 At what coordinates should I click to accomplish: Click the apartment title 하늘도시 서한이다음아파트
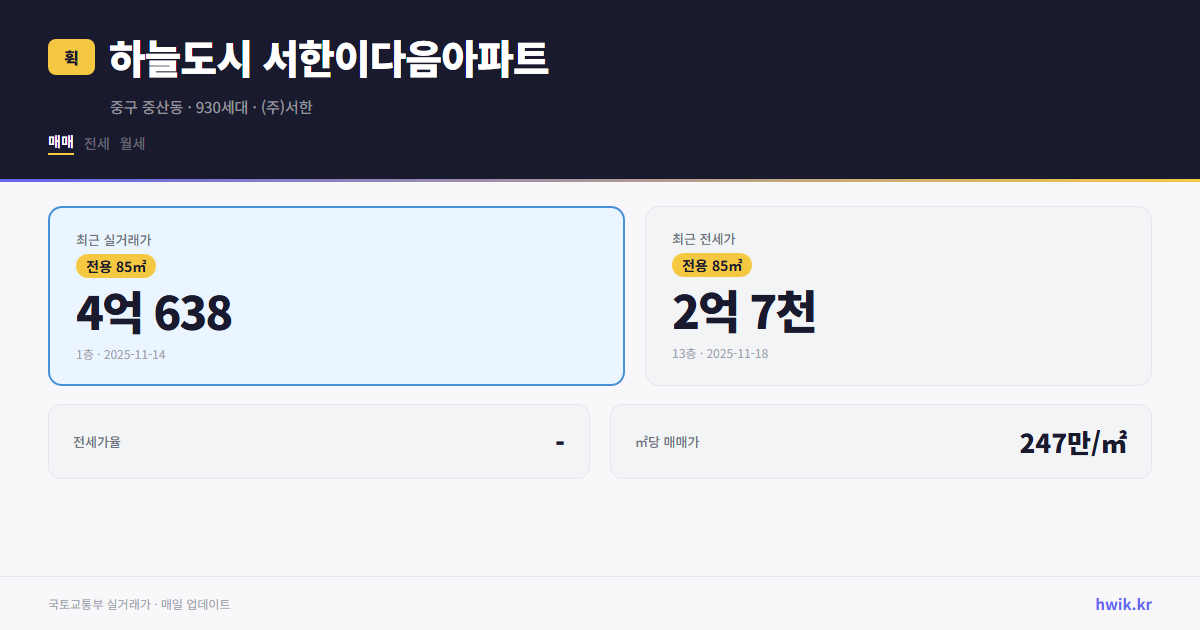(327, 58)
